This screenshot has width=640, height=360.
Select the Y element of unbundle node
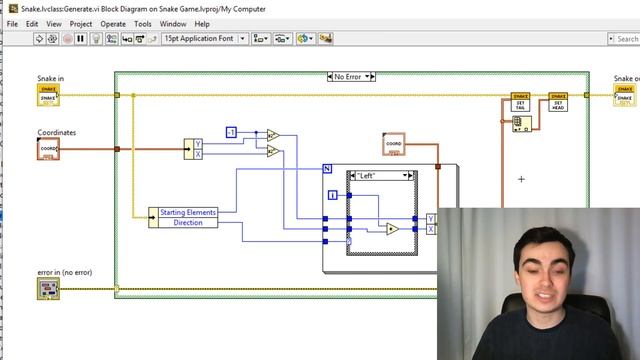198,144
